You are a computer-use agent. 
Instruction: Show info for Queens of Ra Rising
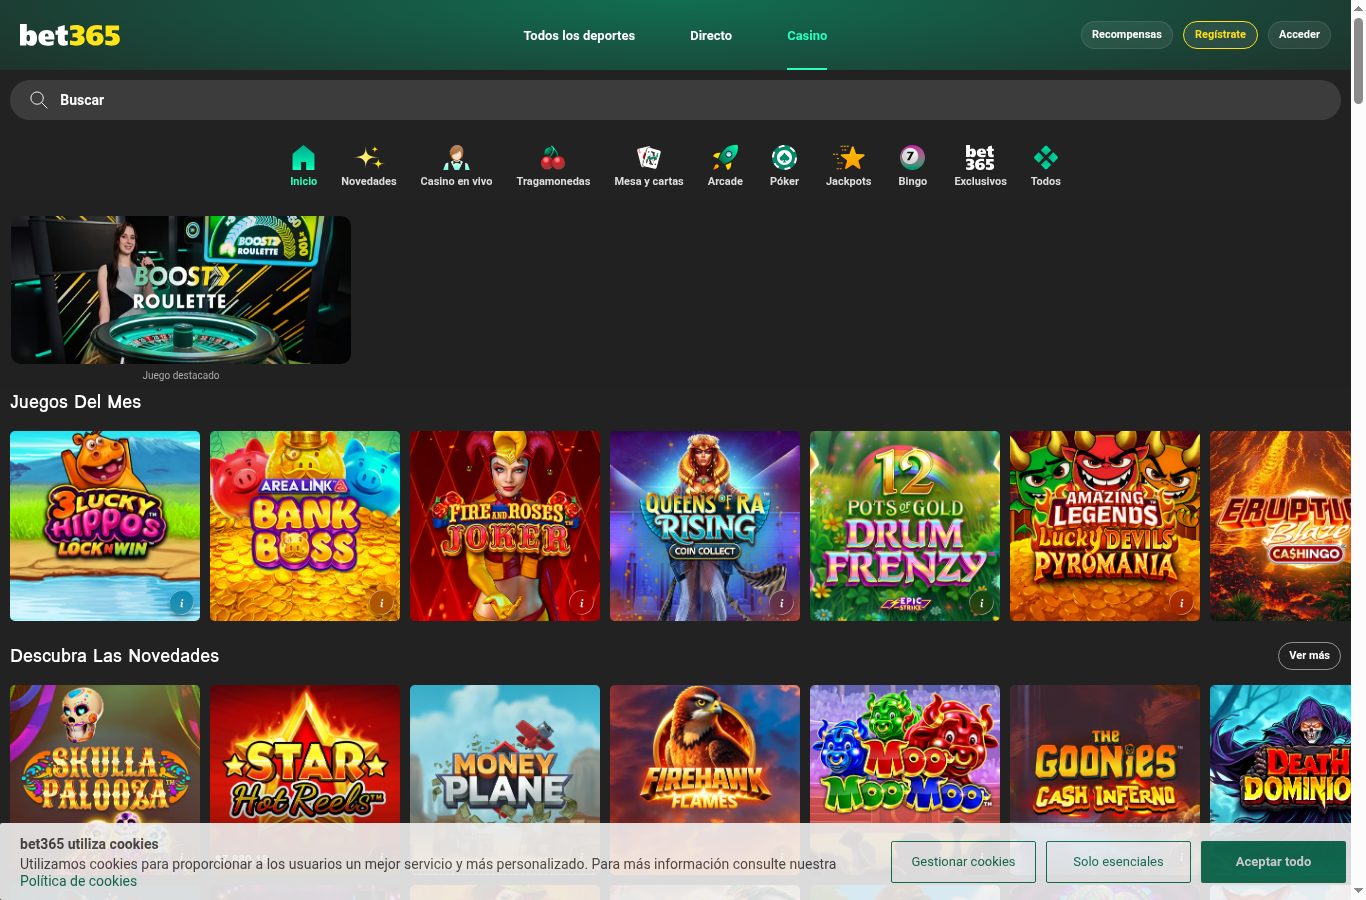(x=781, y=602)
